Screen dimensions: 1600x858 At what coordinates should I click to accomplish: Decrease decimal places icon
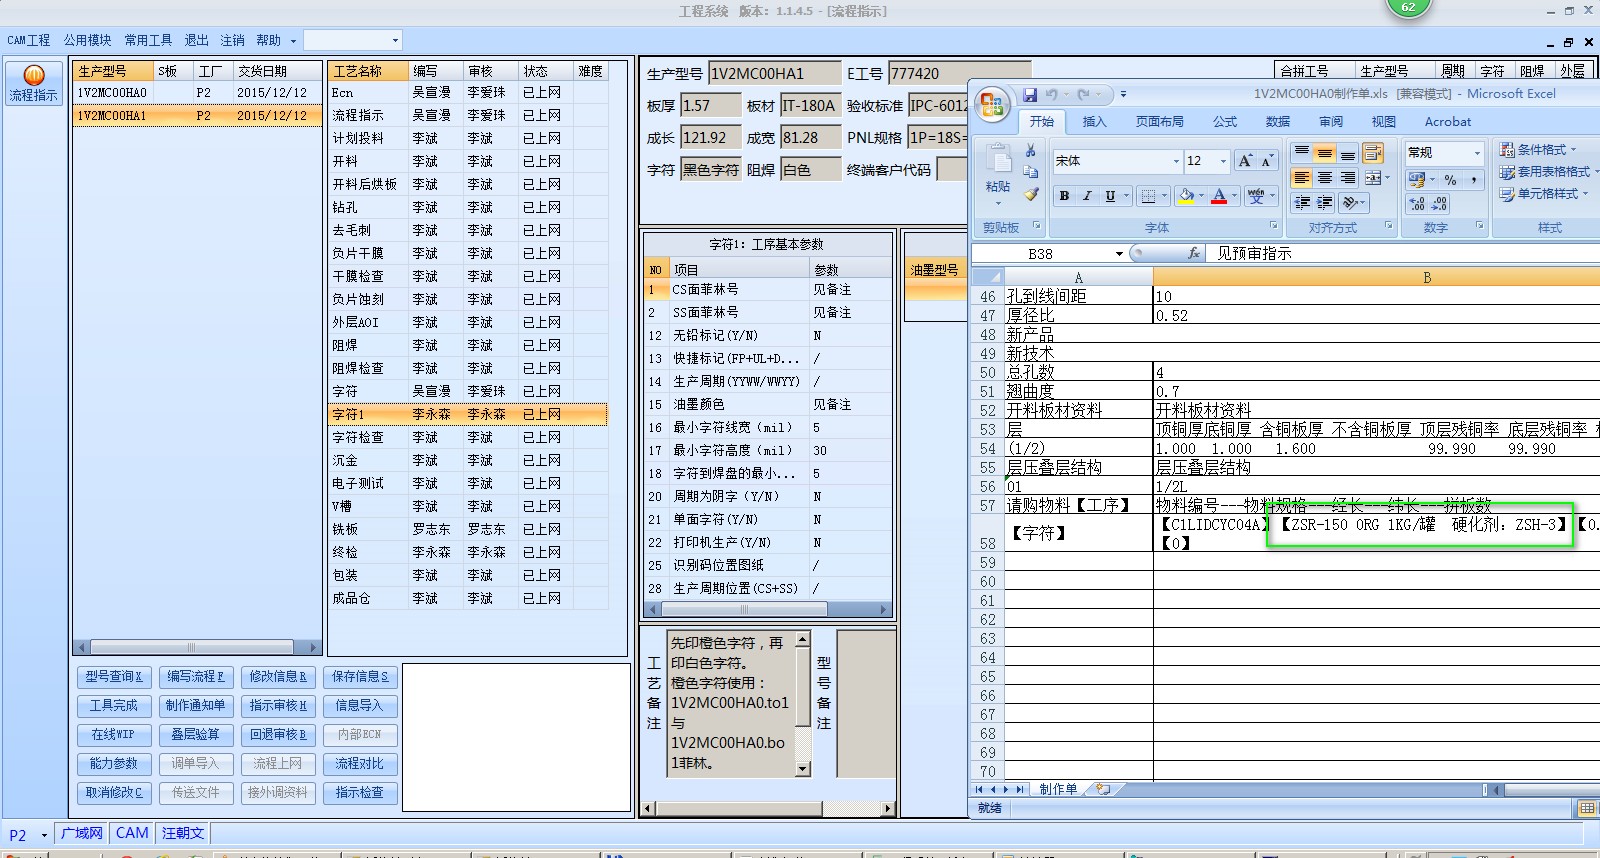coord(1440,203)
